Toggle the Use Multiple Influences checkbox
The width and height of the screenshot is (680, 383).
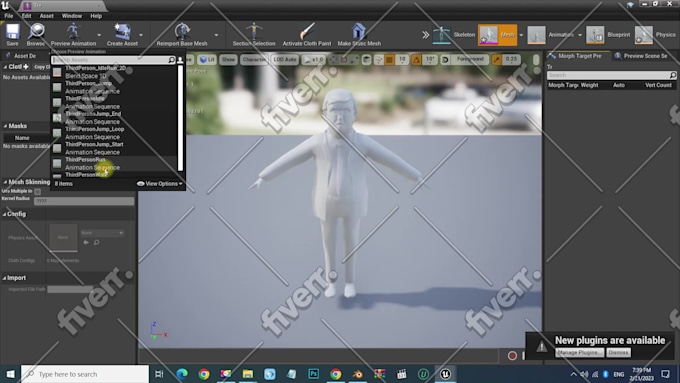[38, 191]
